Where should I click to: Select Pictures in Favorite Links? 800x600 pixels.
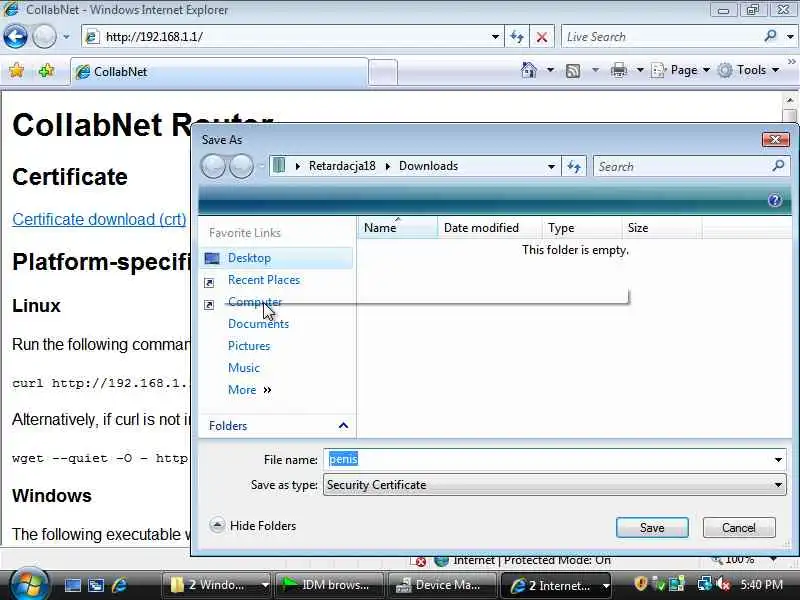click(x=249, y=346)
